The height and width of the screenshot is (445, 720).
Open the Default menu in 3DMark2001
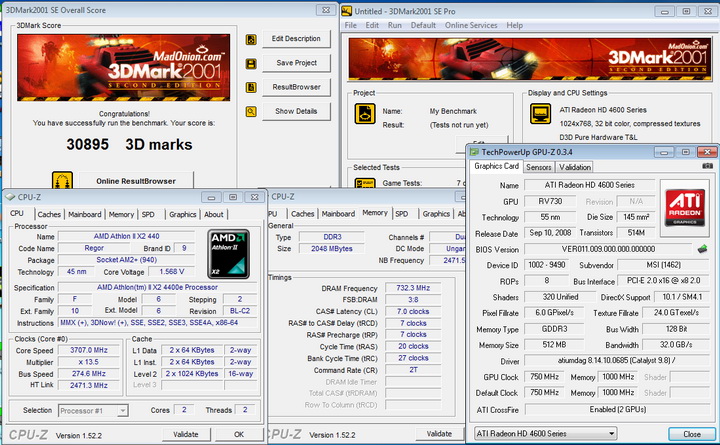tap(423, 25)
